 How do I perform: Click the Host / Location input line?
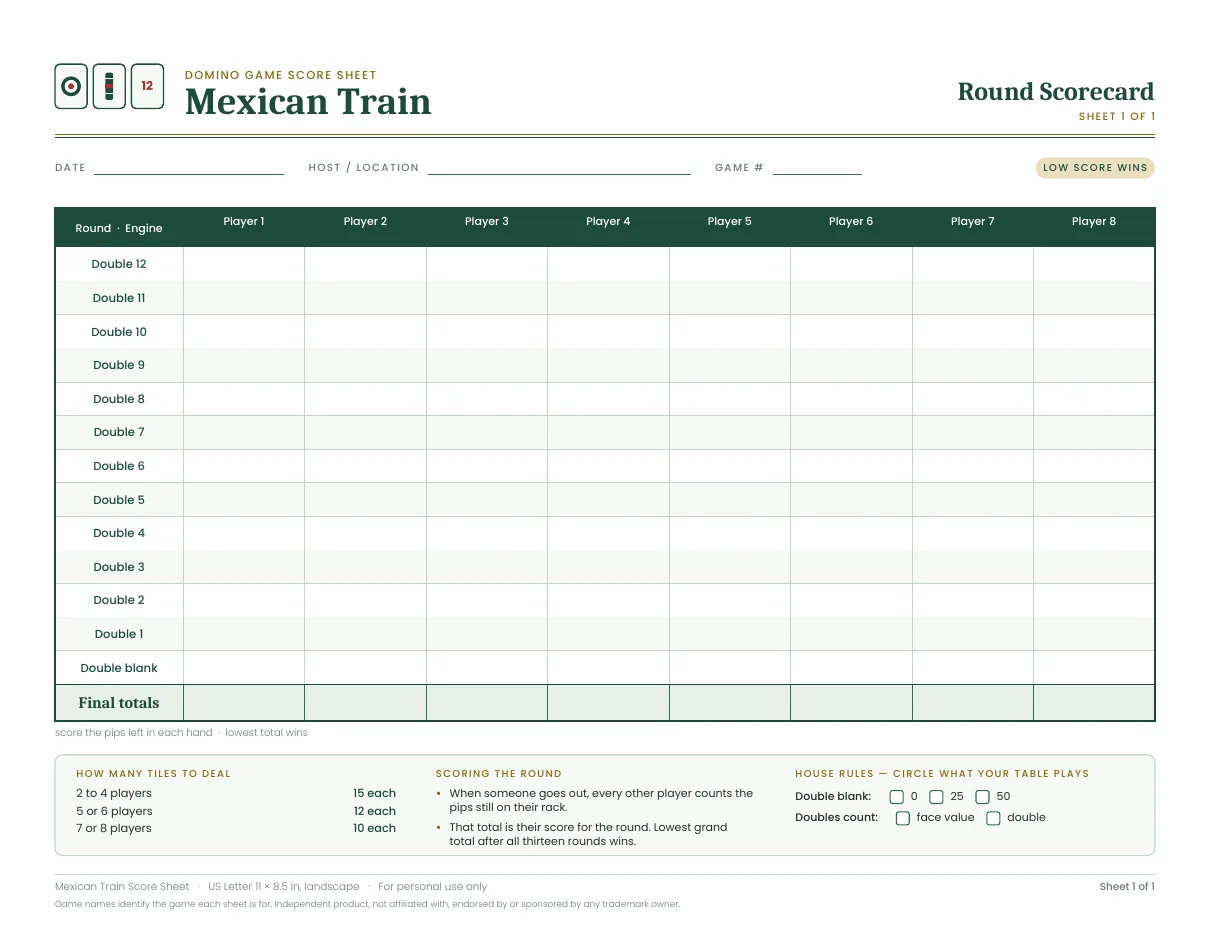(x=559, y=168)
